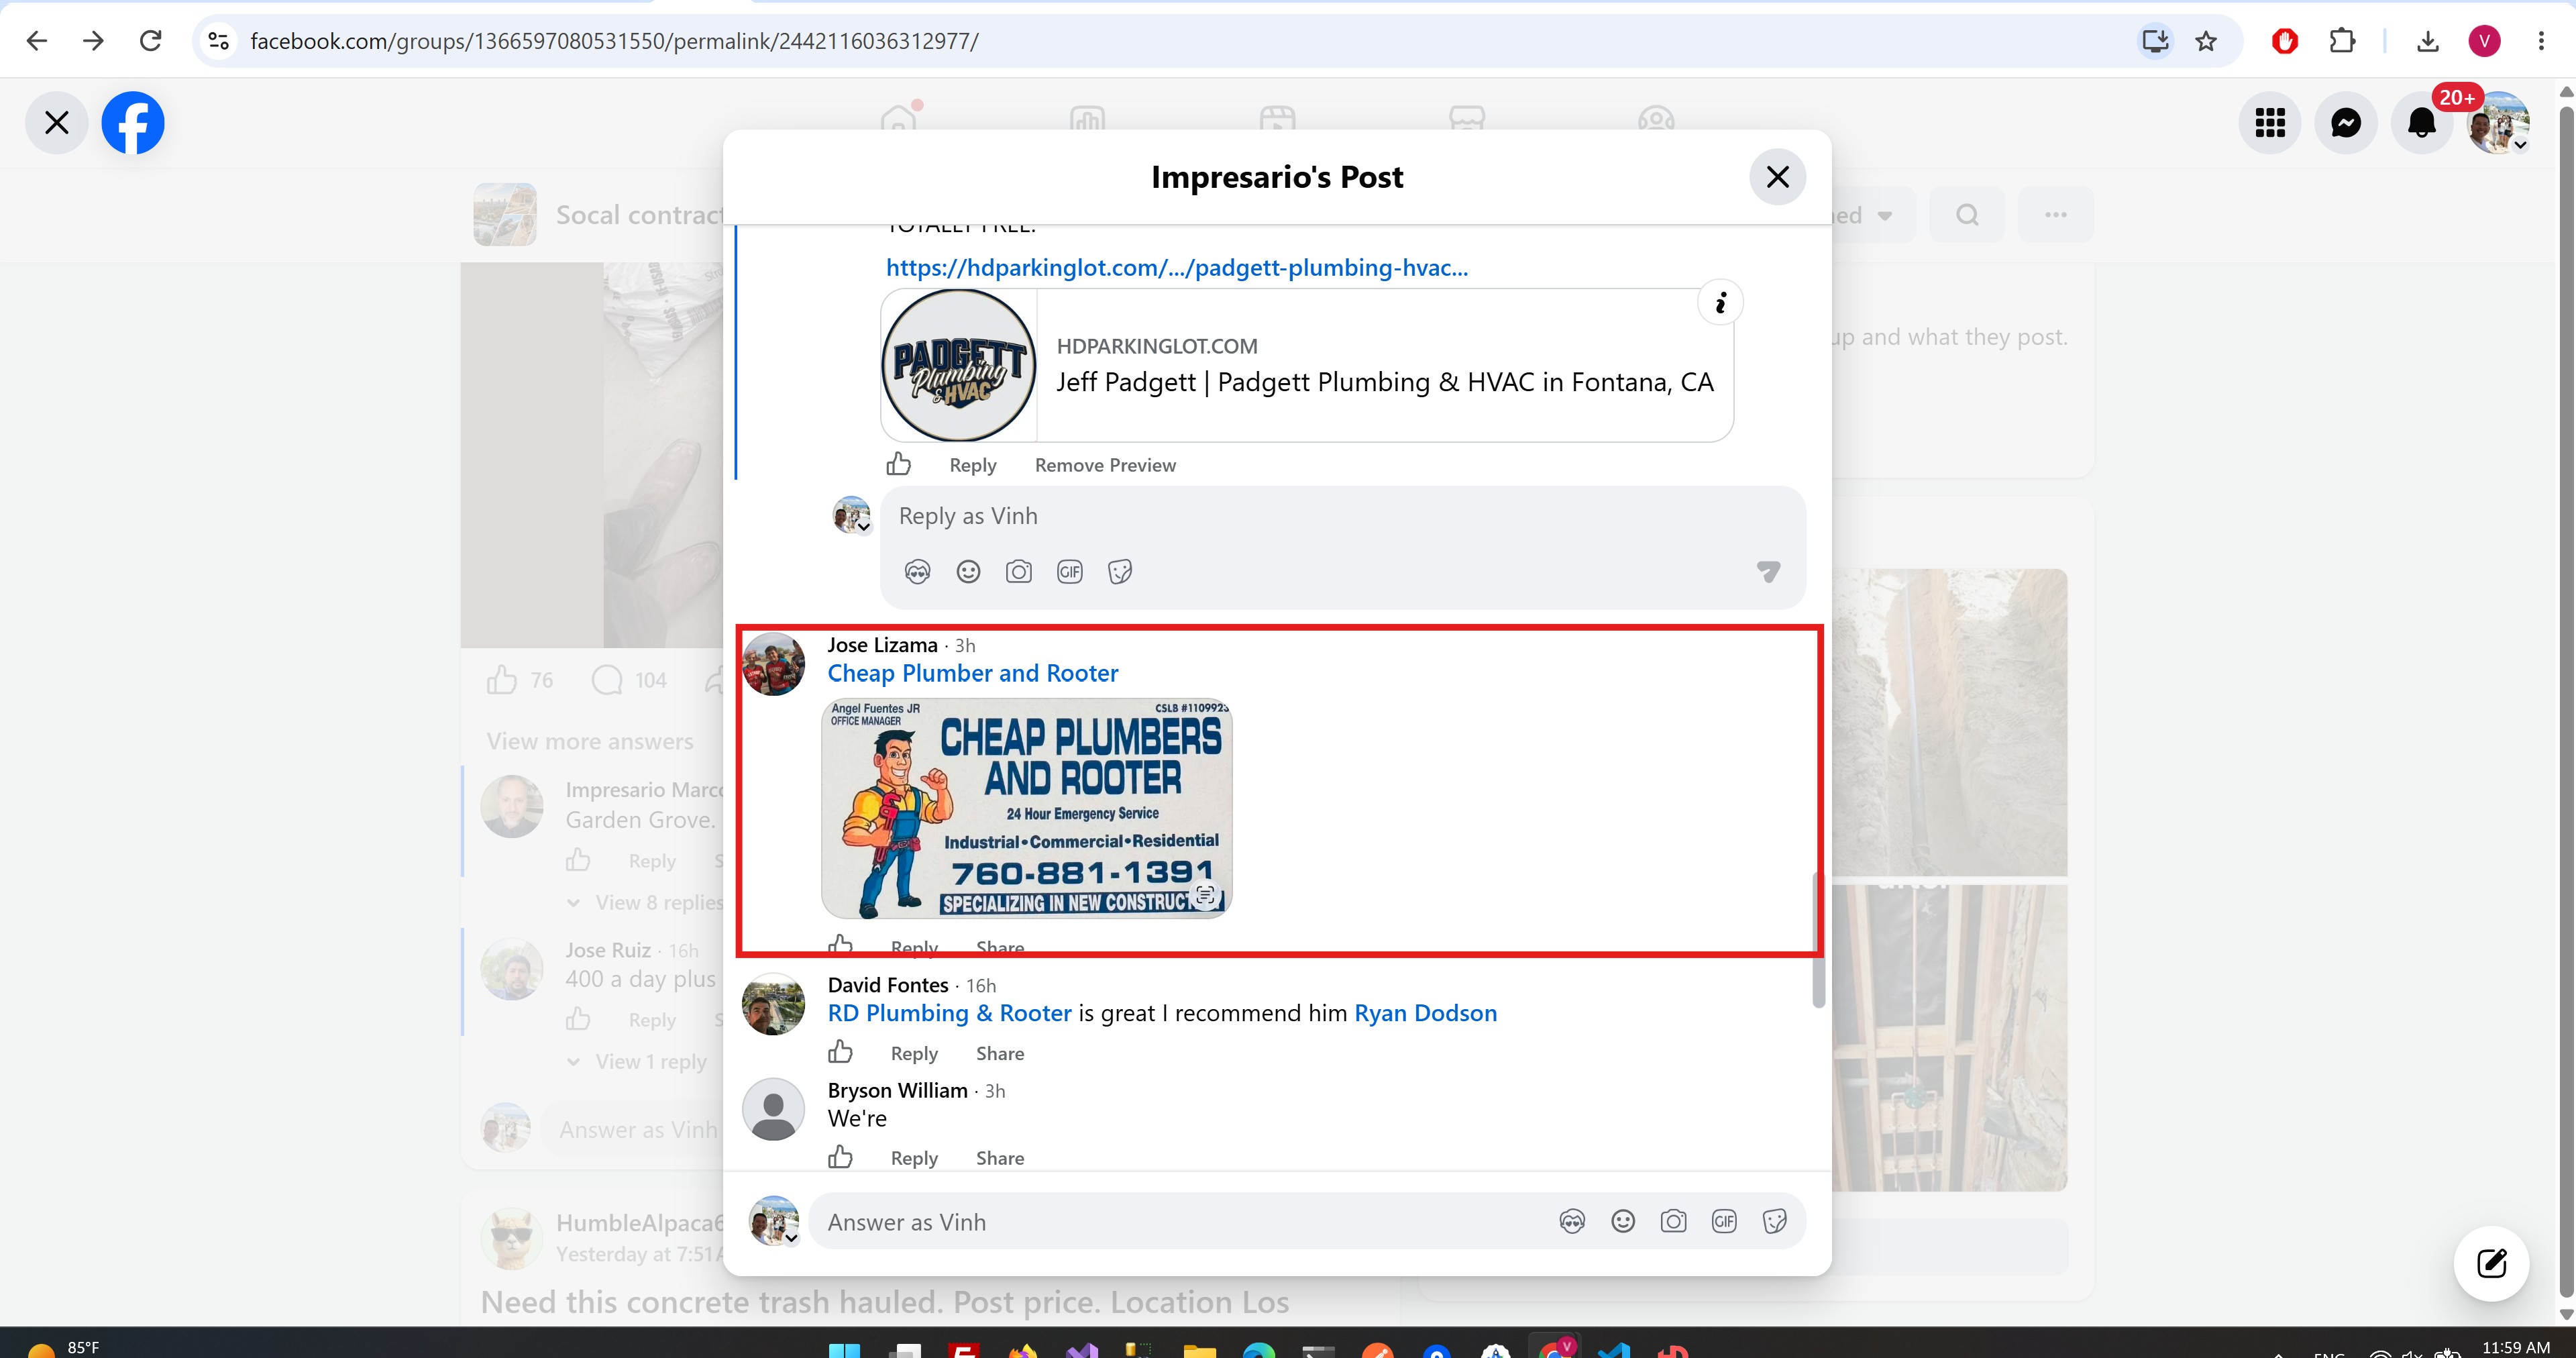Screen dimensions: 2576x1358
Task: Open the Facebook home logo
Action: tap(133, 123)
